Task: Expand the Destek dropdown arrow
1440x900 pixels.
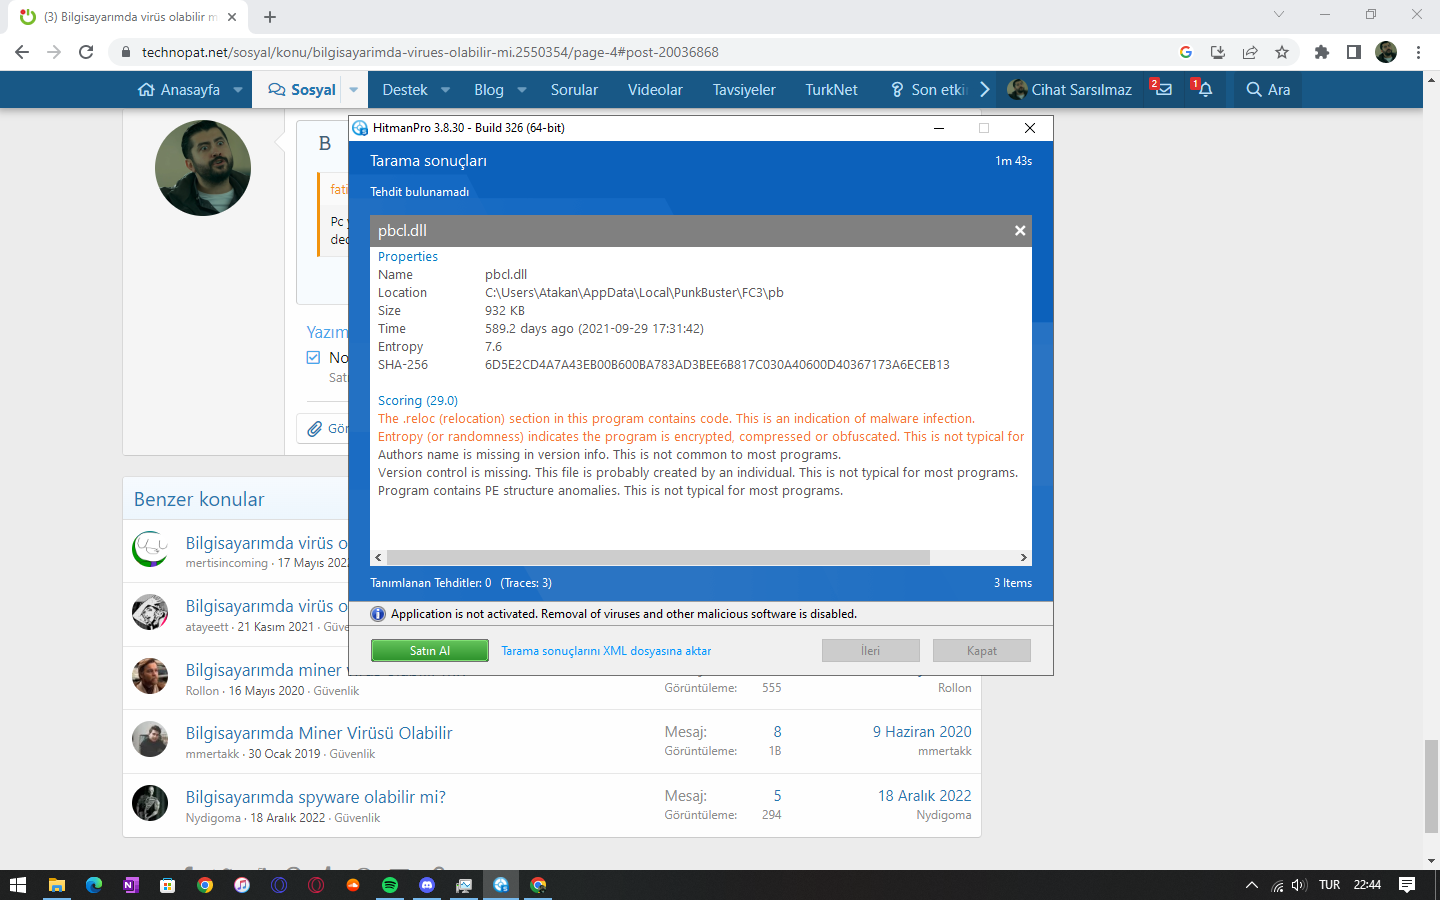Action: click(x=445, y=89)
